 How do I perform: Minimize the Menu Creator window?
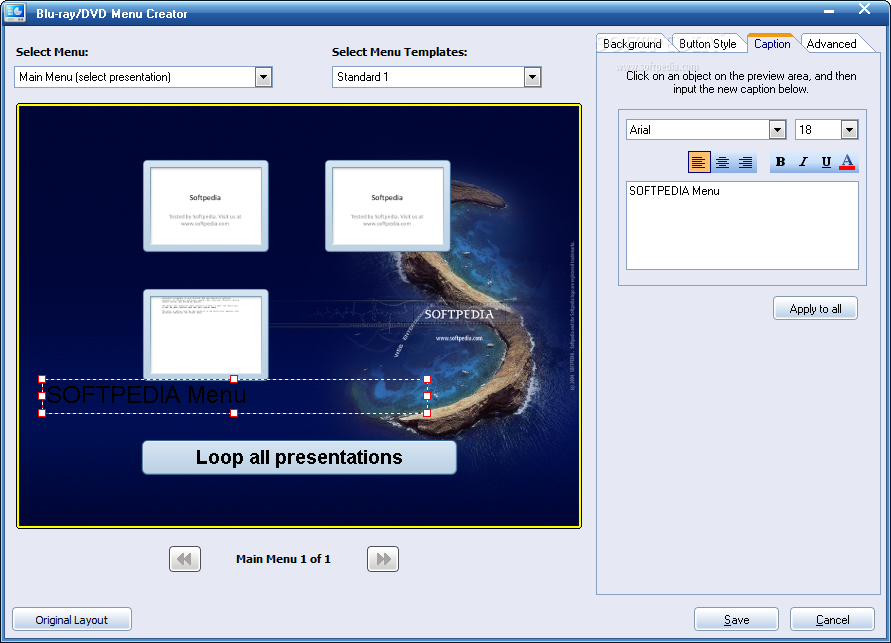tap(829, 11)
